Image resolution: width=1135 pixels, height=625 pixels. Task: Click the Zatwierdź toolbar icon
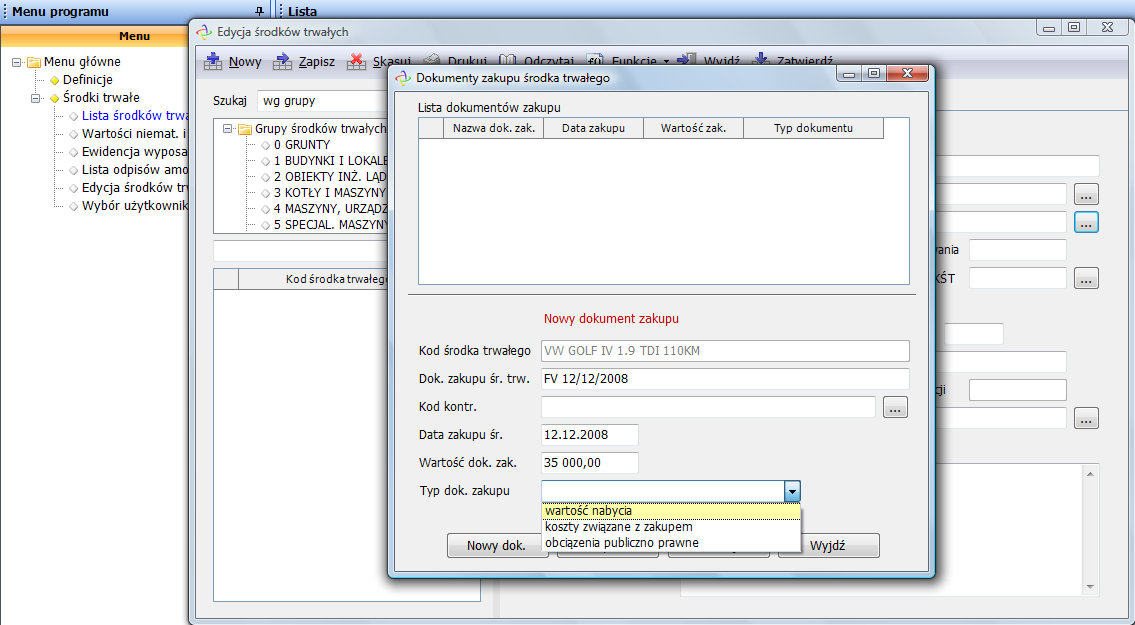tap(761, 59)
